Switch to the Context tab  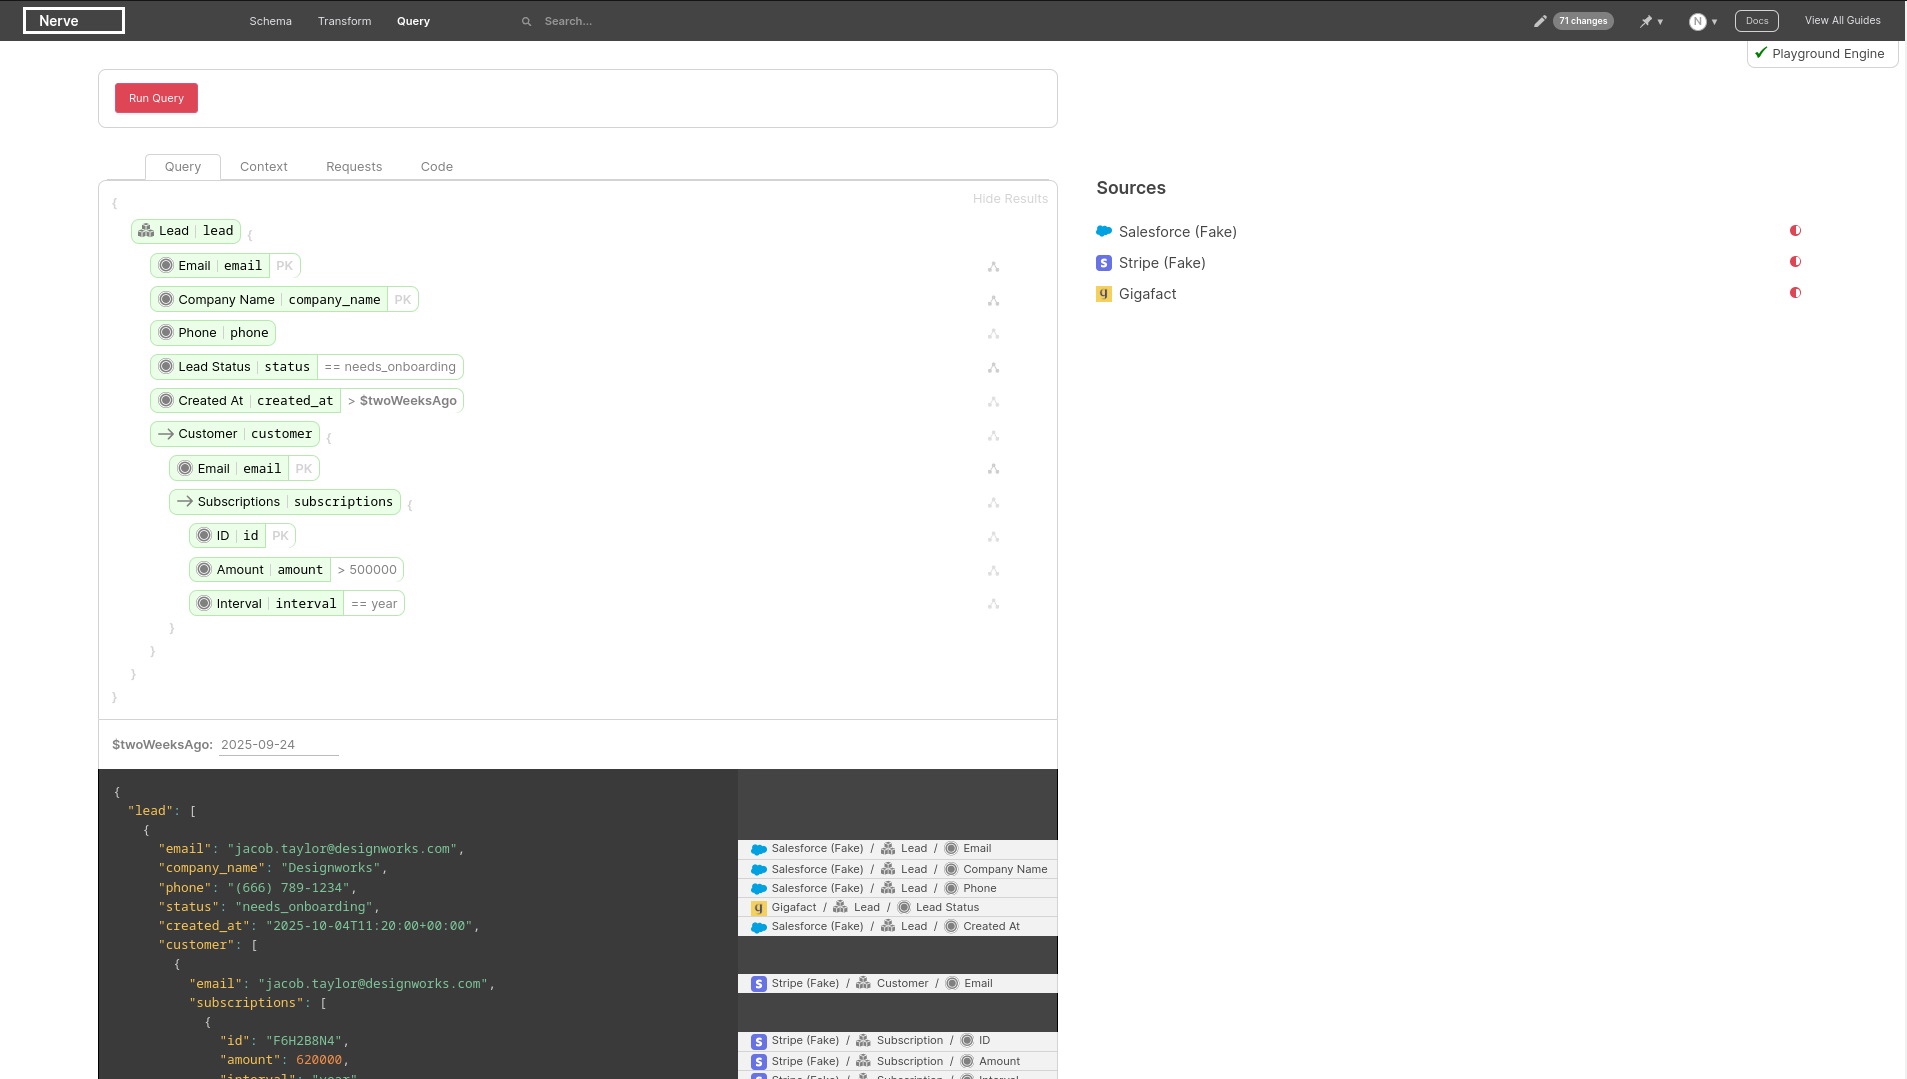(263, 167)
